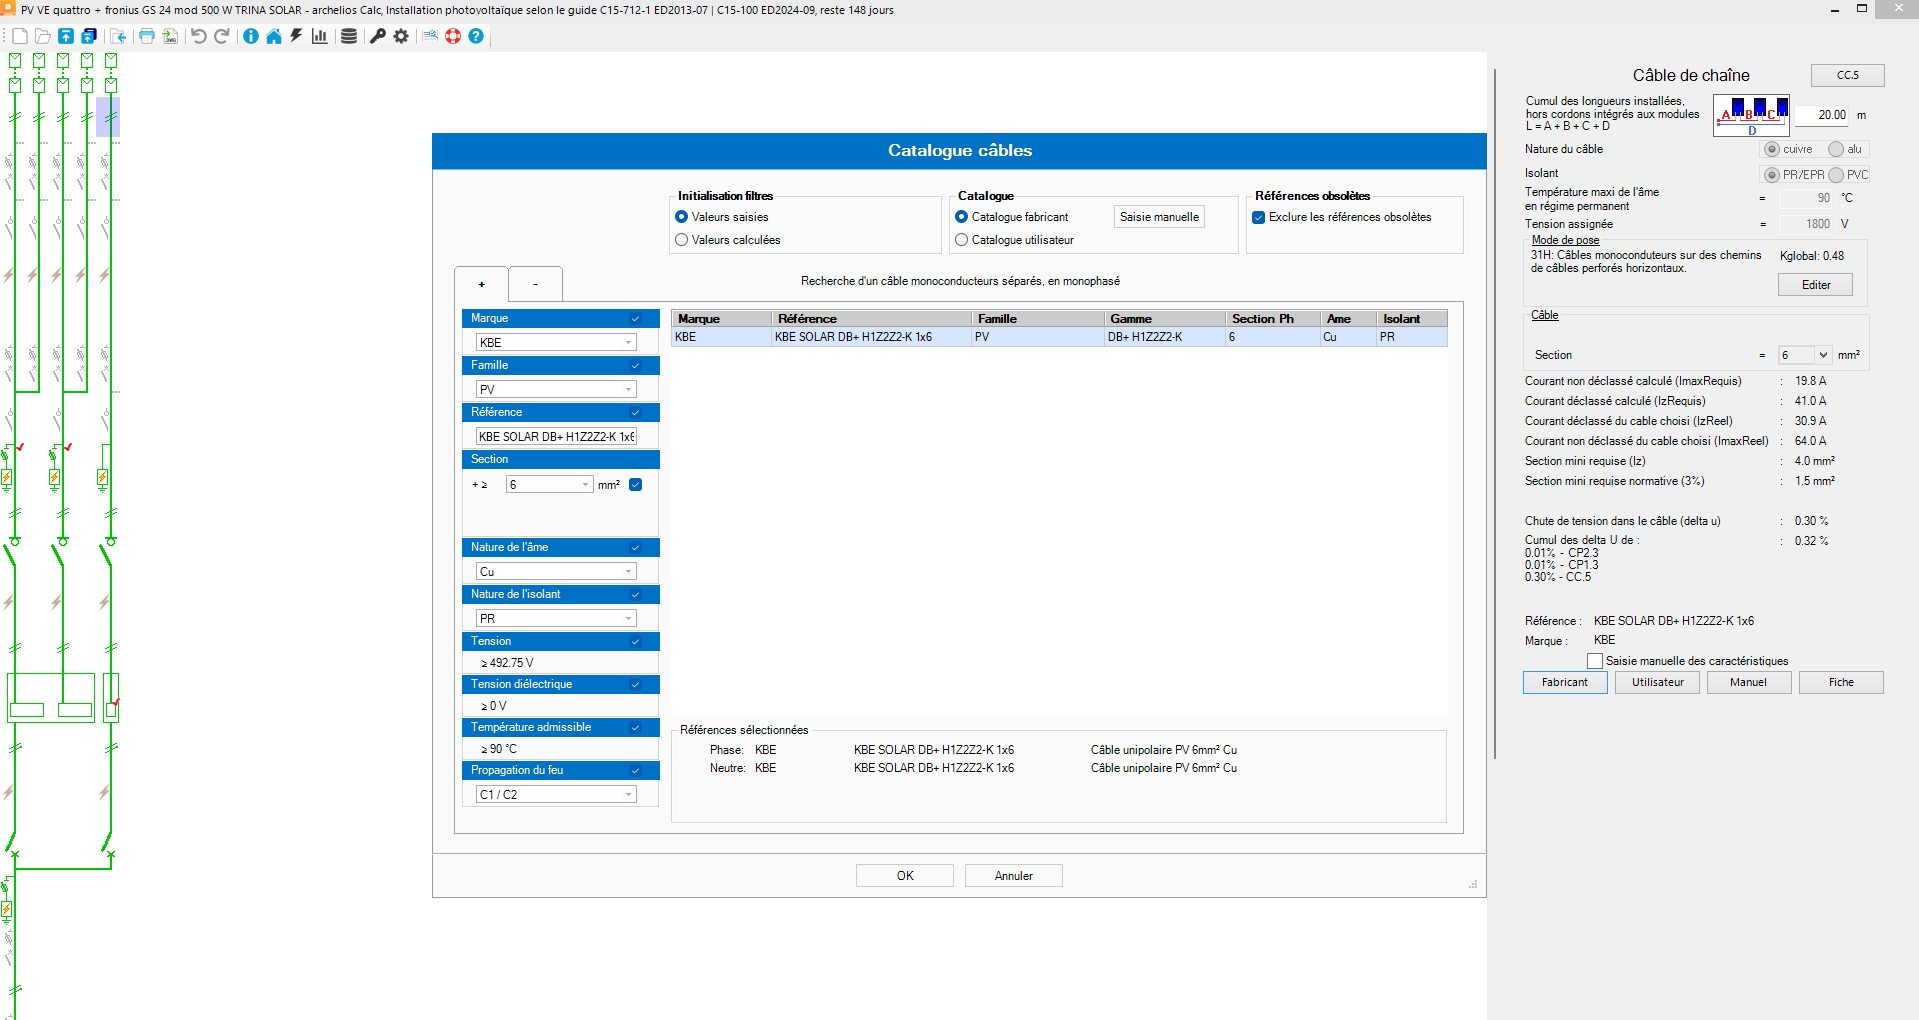The width and height of the screenshot is (1919, 1020).
Task: Click the blue house icon
Action: [x=274, y=36]
